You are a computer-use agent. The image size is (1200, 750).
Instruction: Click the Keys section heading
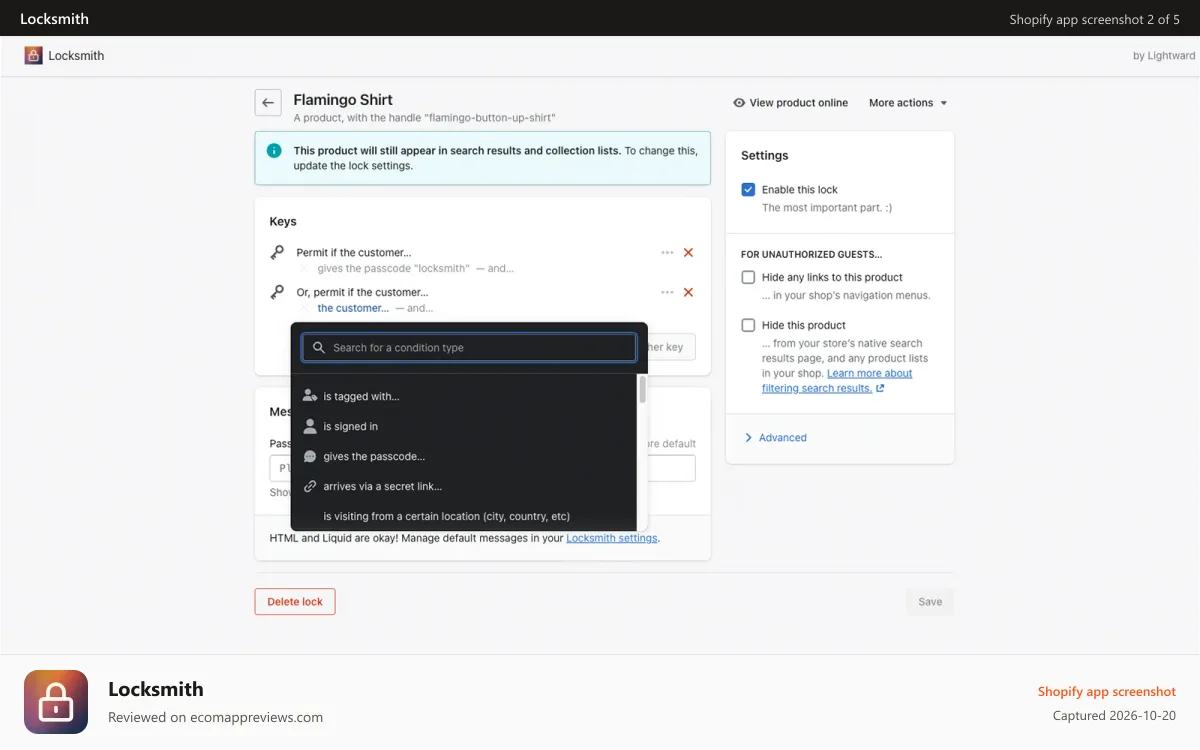[x=283, y=222]
